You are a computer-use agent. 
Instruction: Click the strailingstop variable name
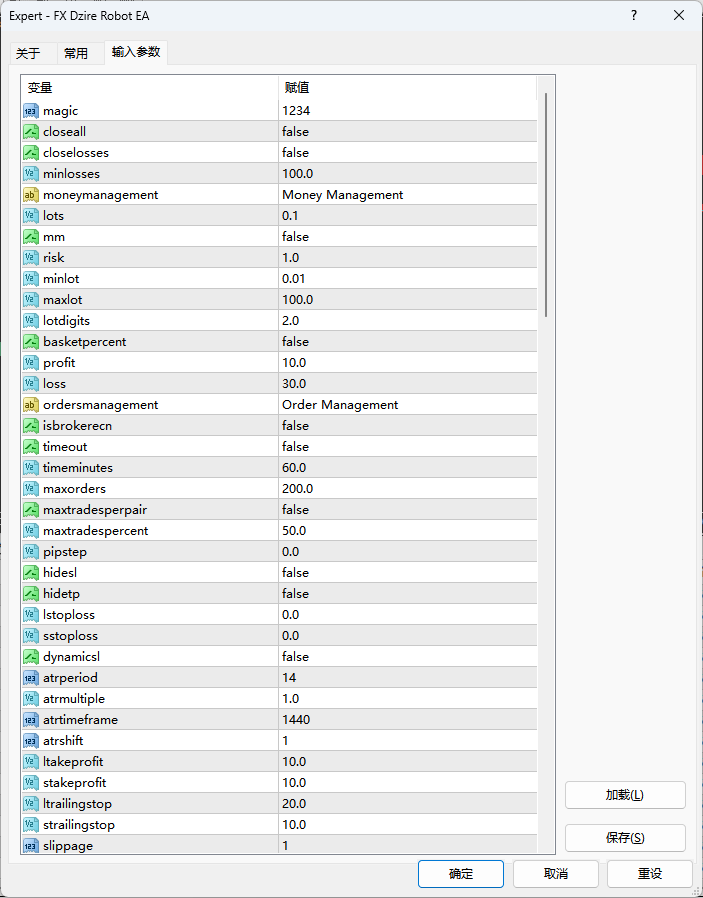(x=79, y=825)
